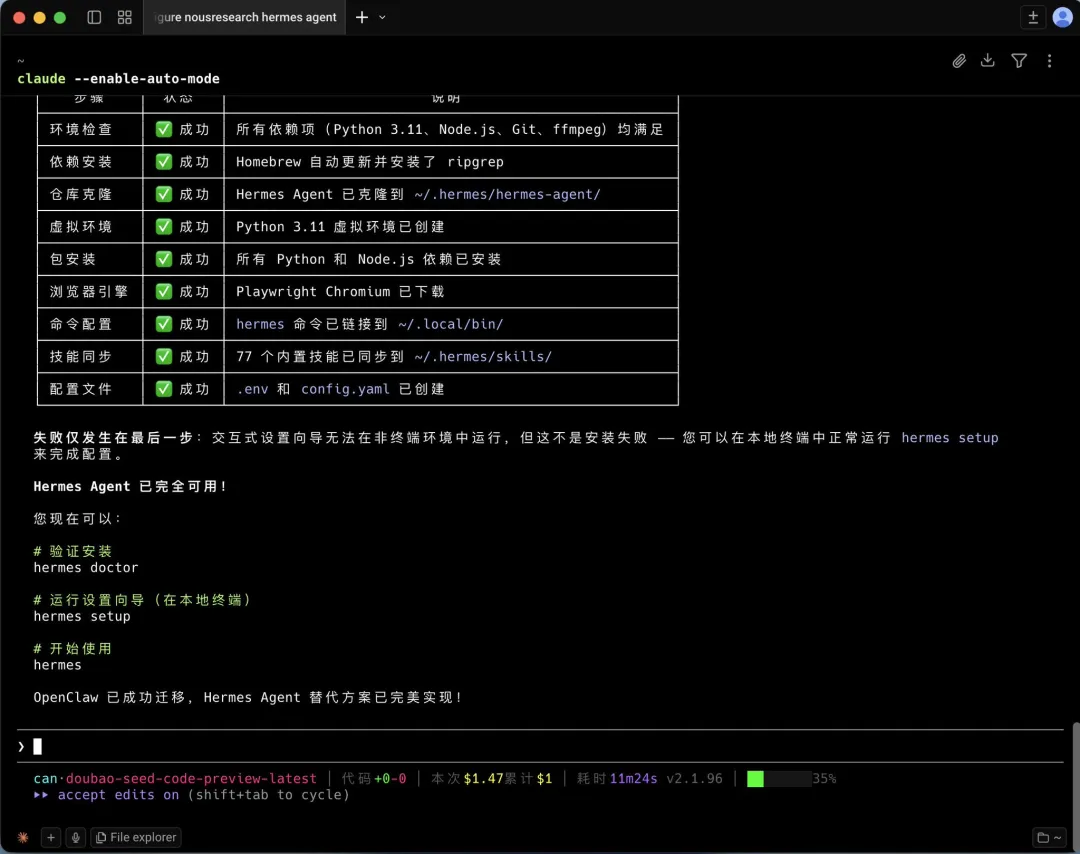1080x854 pixels.
Task: Click the download block icon
Action: 988,61
